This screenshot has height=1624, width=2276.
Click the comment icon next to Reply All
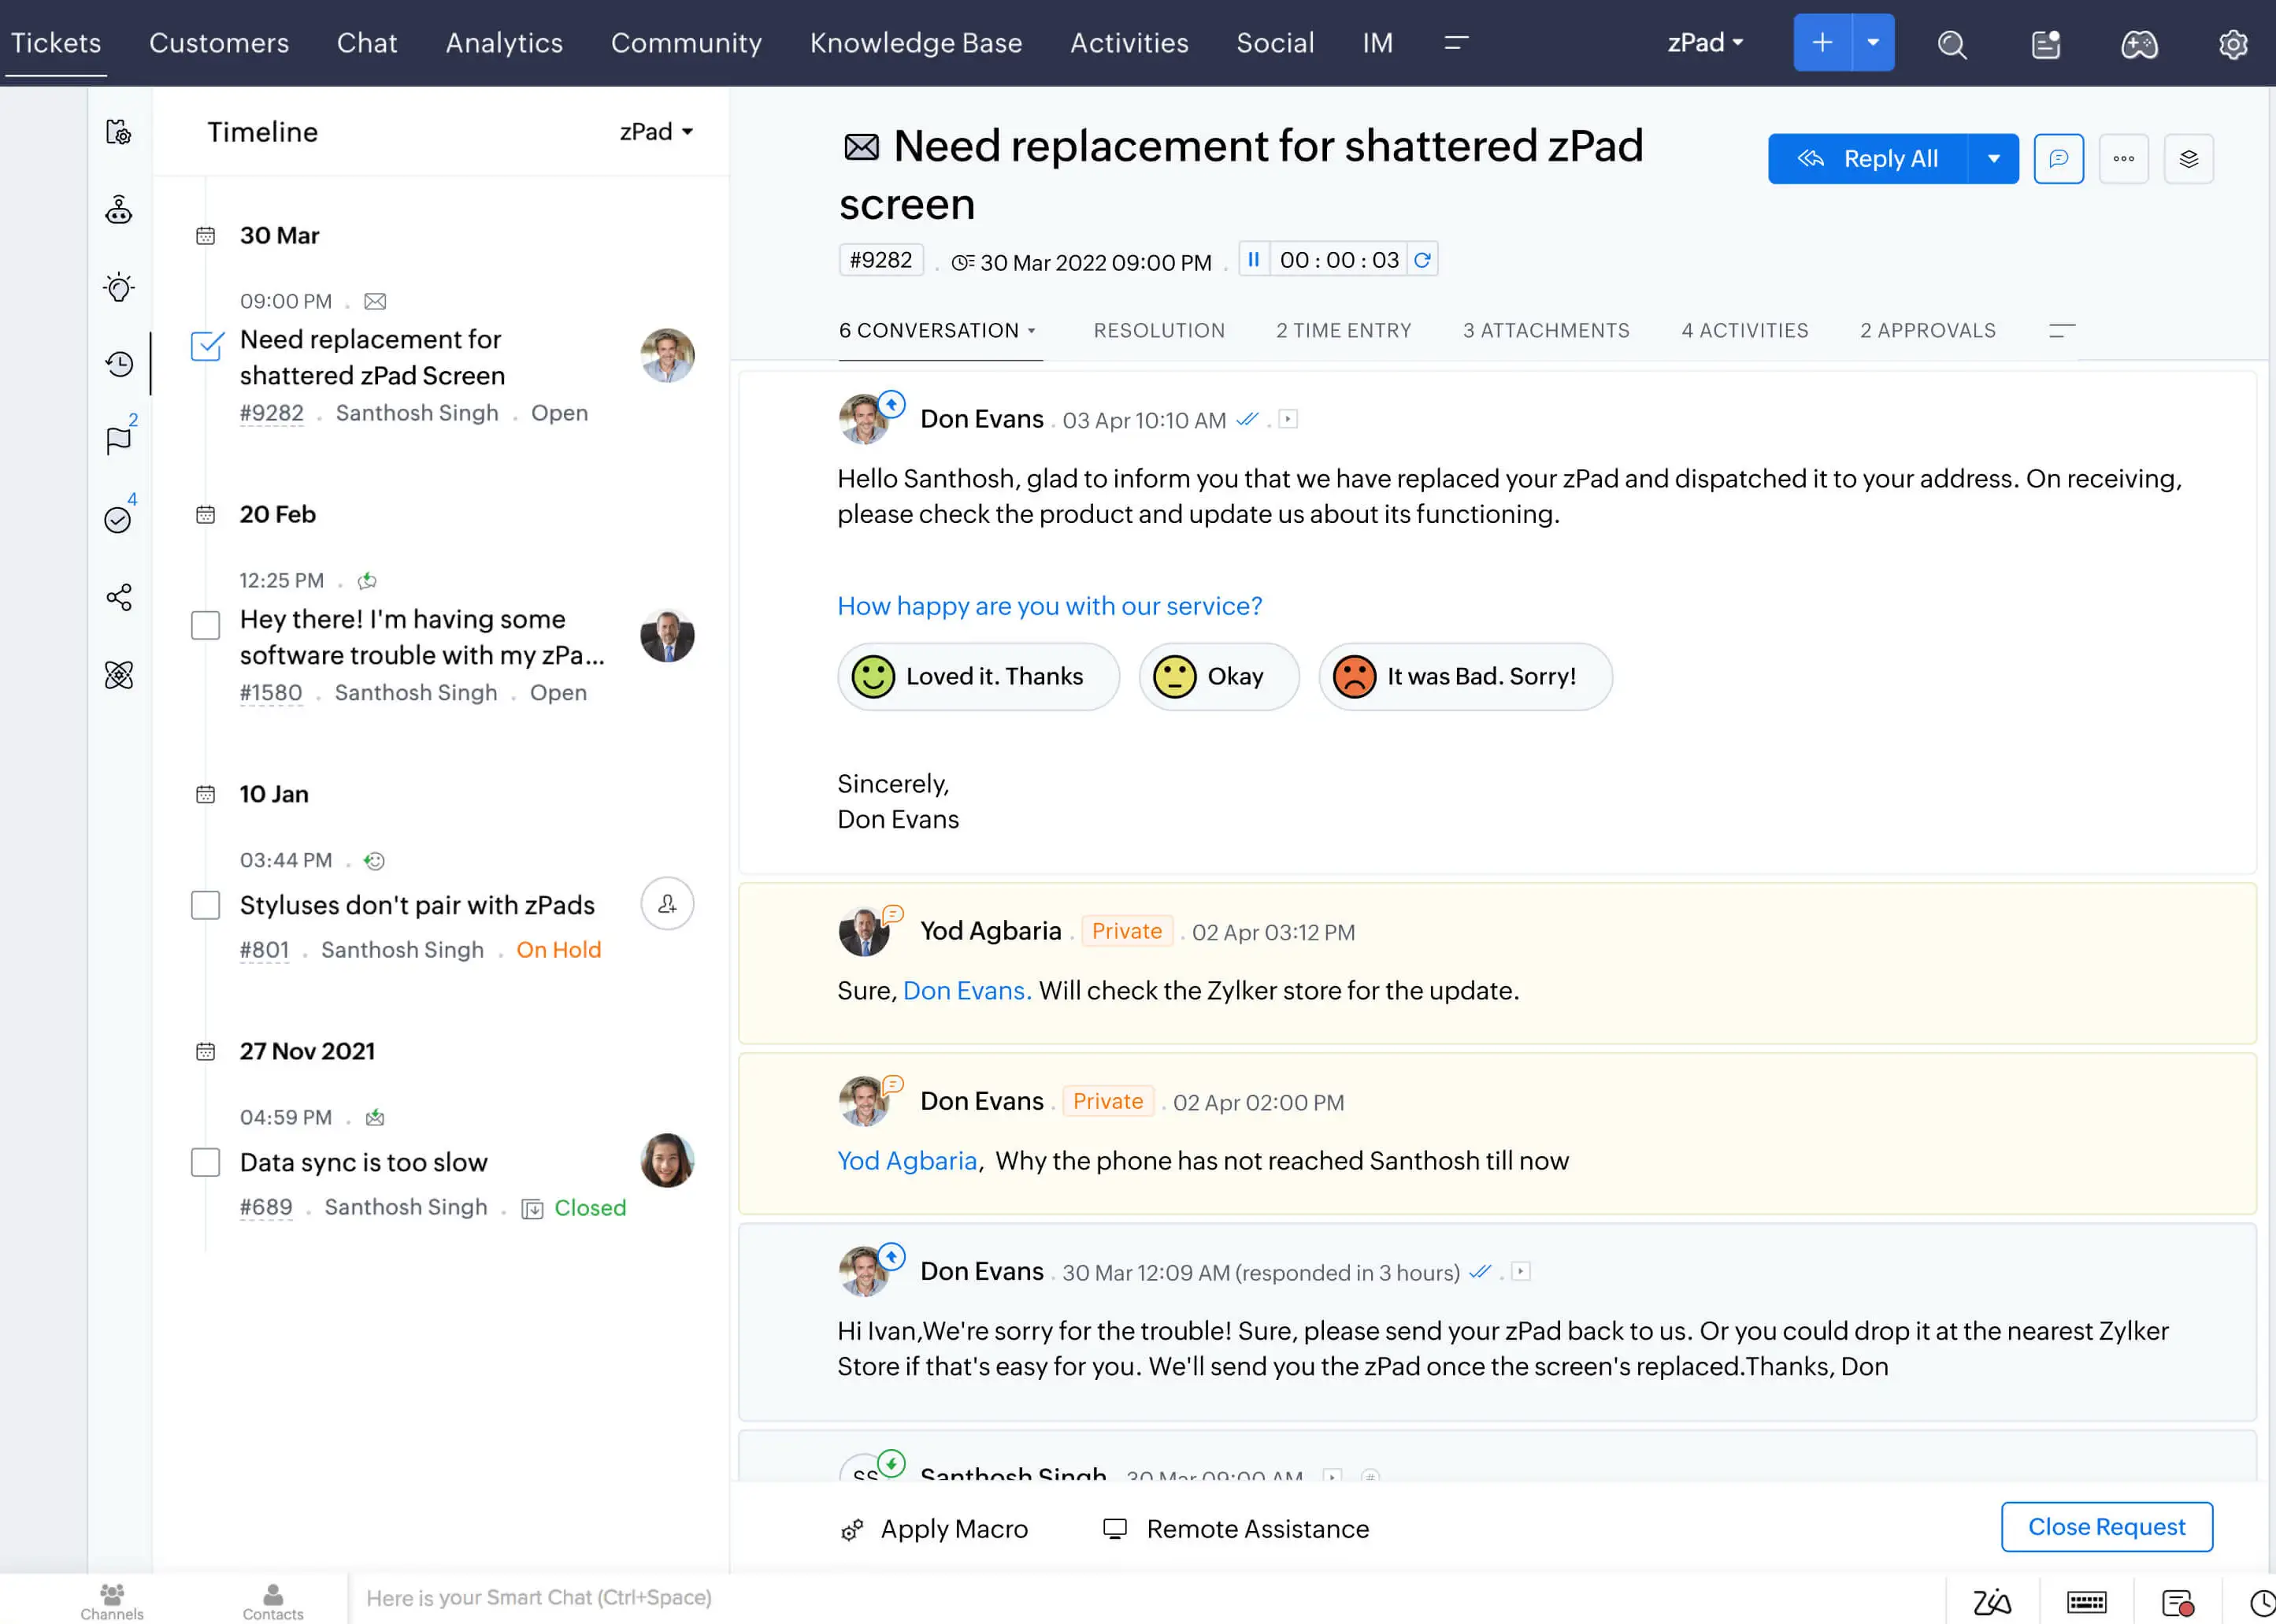click(x=2058, y=159)
